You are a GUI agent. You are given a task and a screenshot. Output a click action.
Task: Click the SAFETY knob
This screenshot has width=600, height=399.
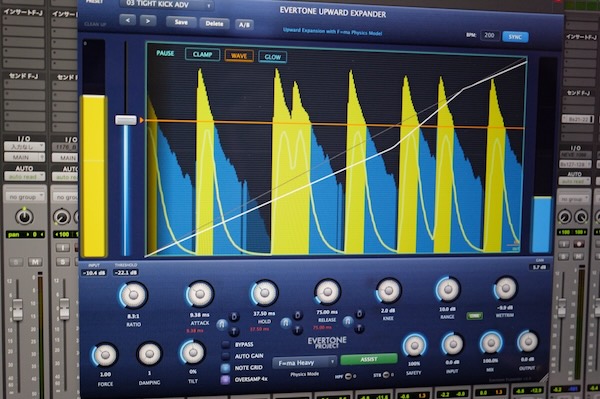(414, 346)
